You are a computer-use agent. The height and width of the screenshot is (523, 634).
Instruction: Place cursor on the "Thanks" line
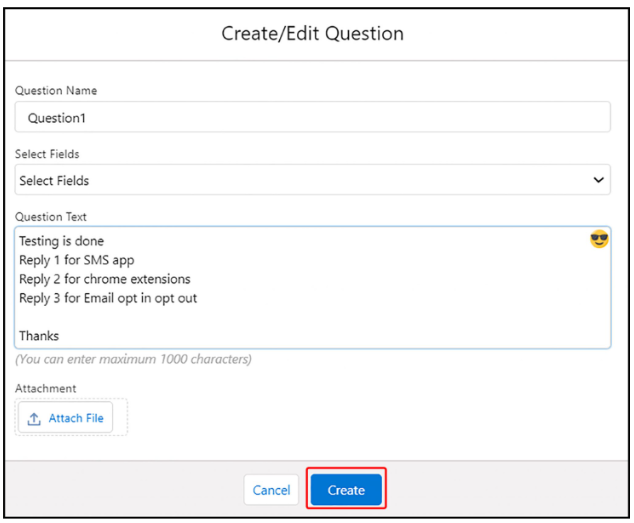[39, 336]
